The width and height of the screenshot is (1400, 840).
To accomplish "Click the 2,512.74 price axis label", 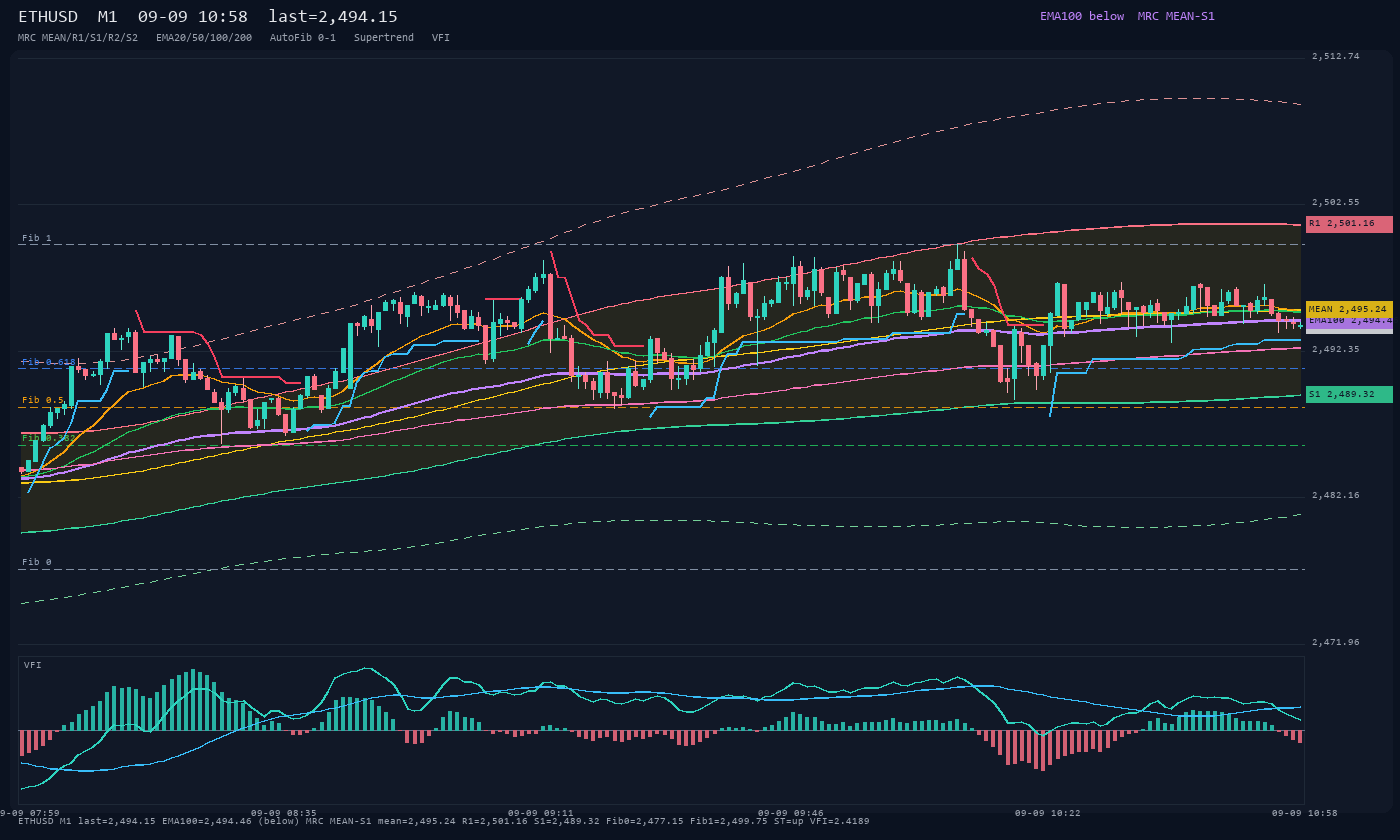I will 1336,56.
